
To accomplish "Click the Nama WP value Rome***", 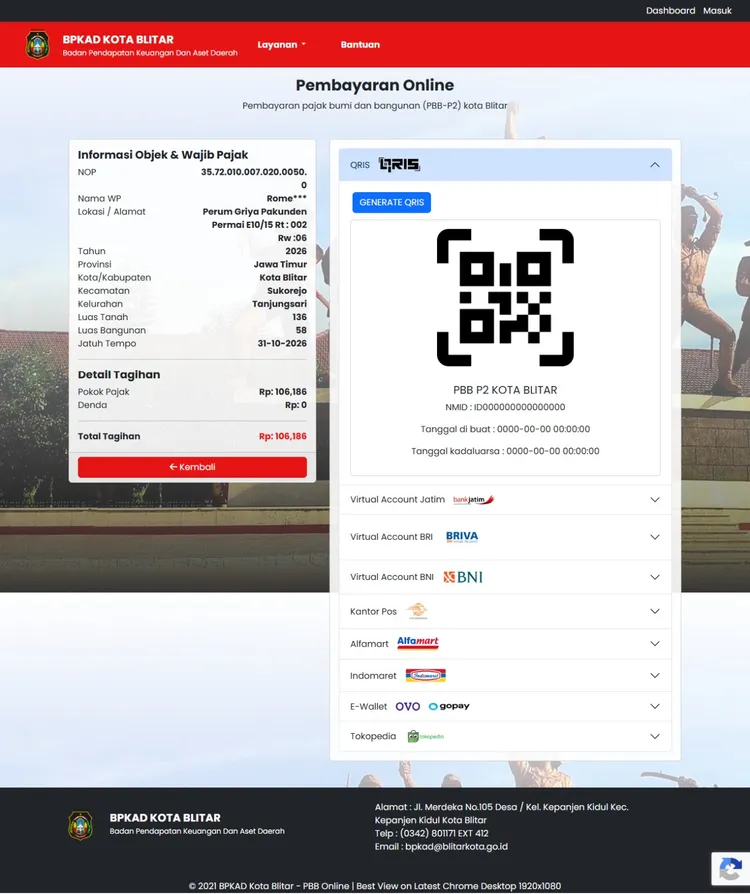I will 286,198.
